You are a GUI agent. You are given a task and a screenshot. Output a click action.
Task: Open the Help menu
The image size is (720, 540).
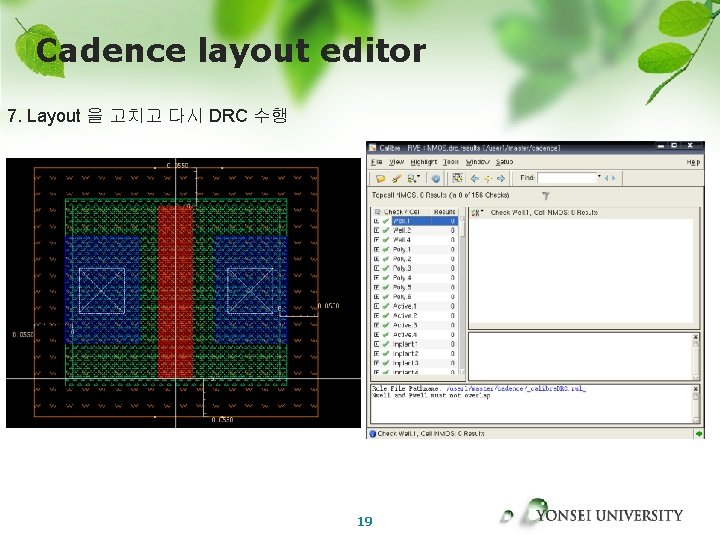pos(693,162)
